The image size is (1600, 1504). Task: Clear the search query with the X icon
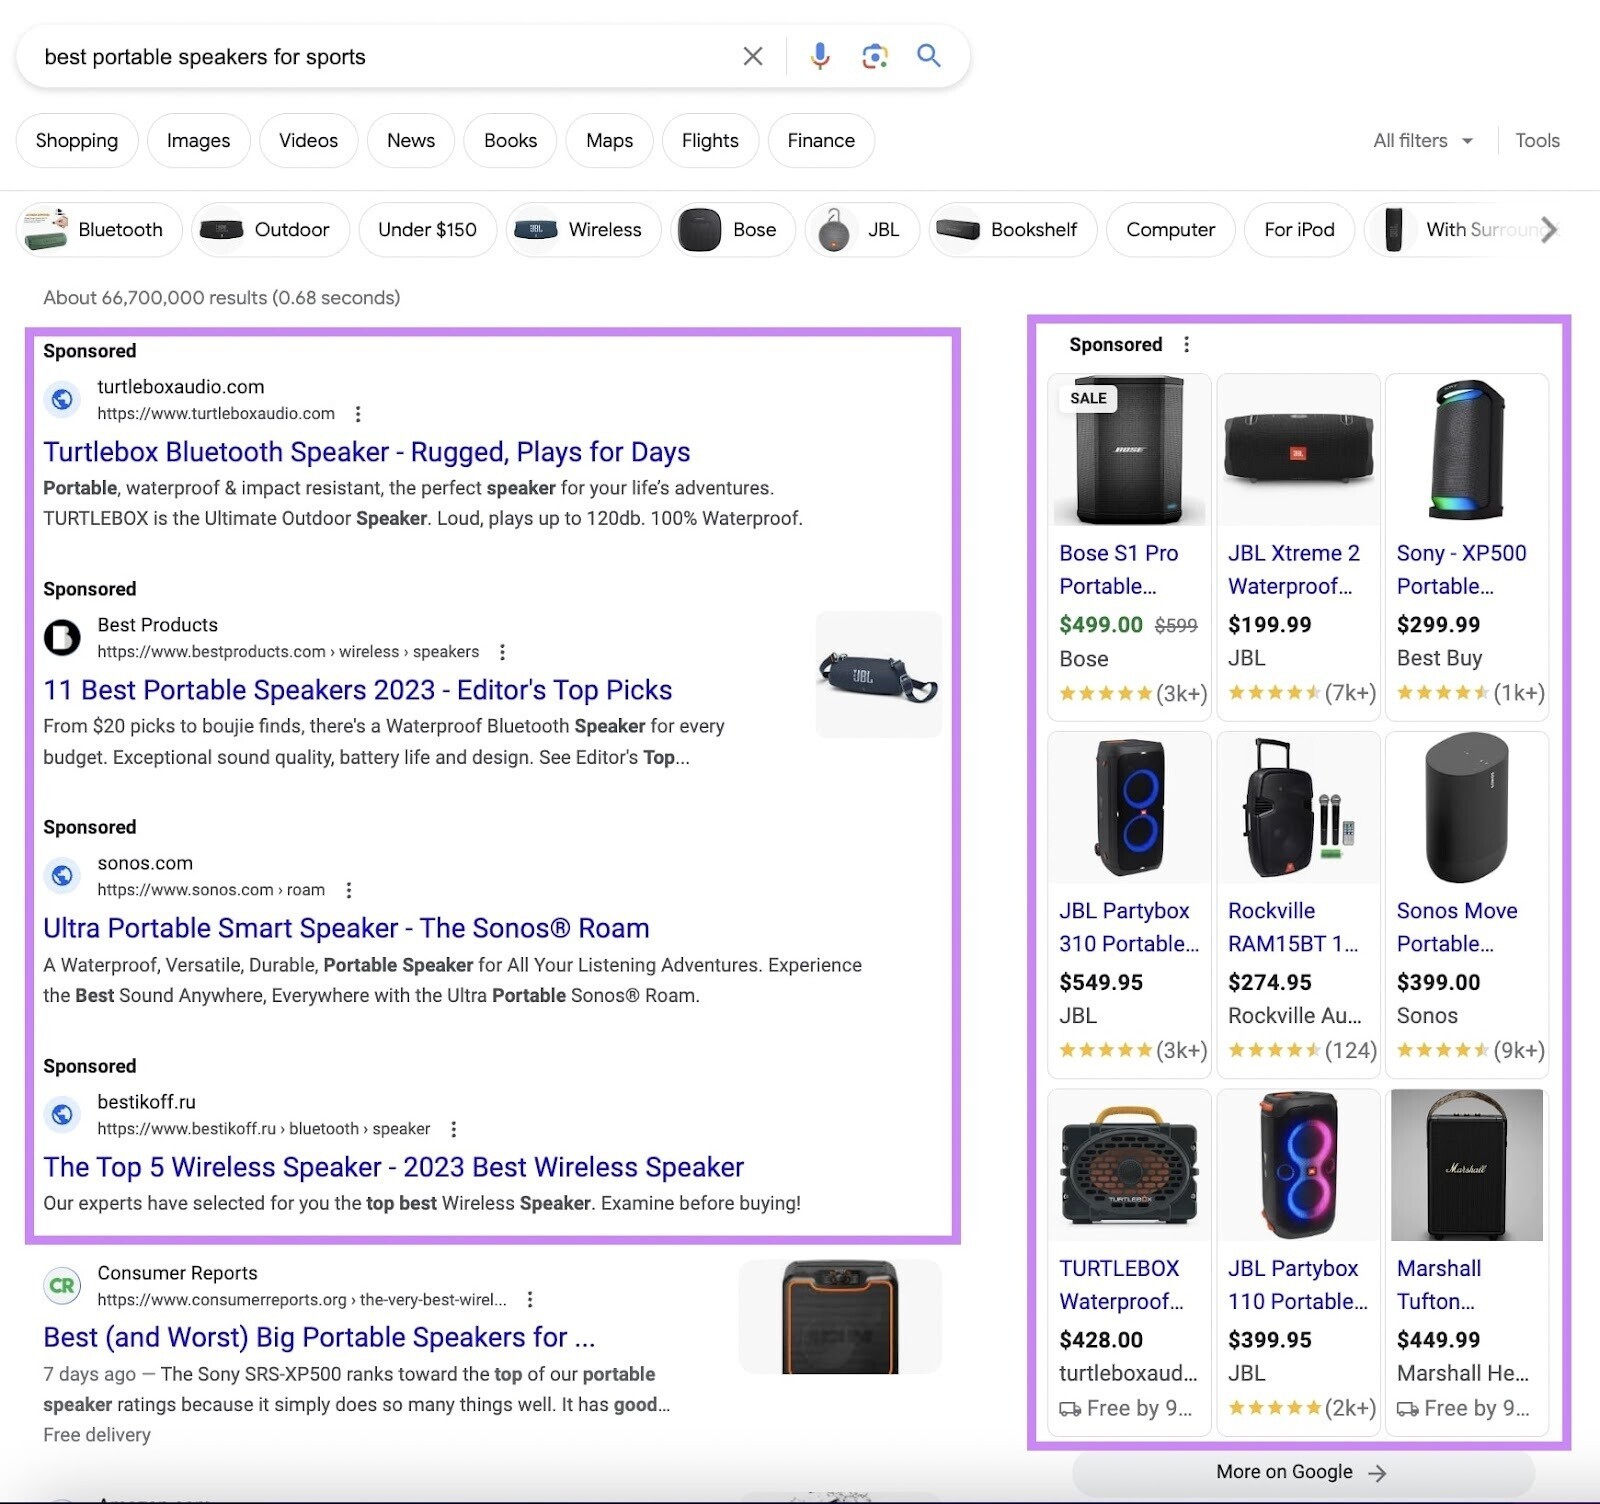click(x=752, y=56)
